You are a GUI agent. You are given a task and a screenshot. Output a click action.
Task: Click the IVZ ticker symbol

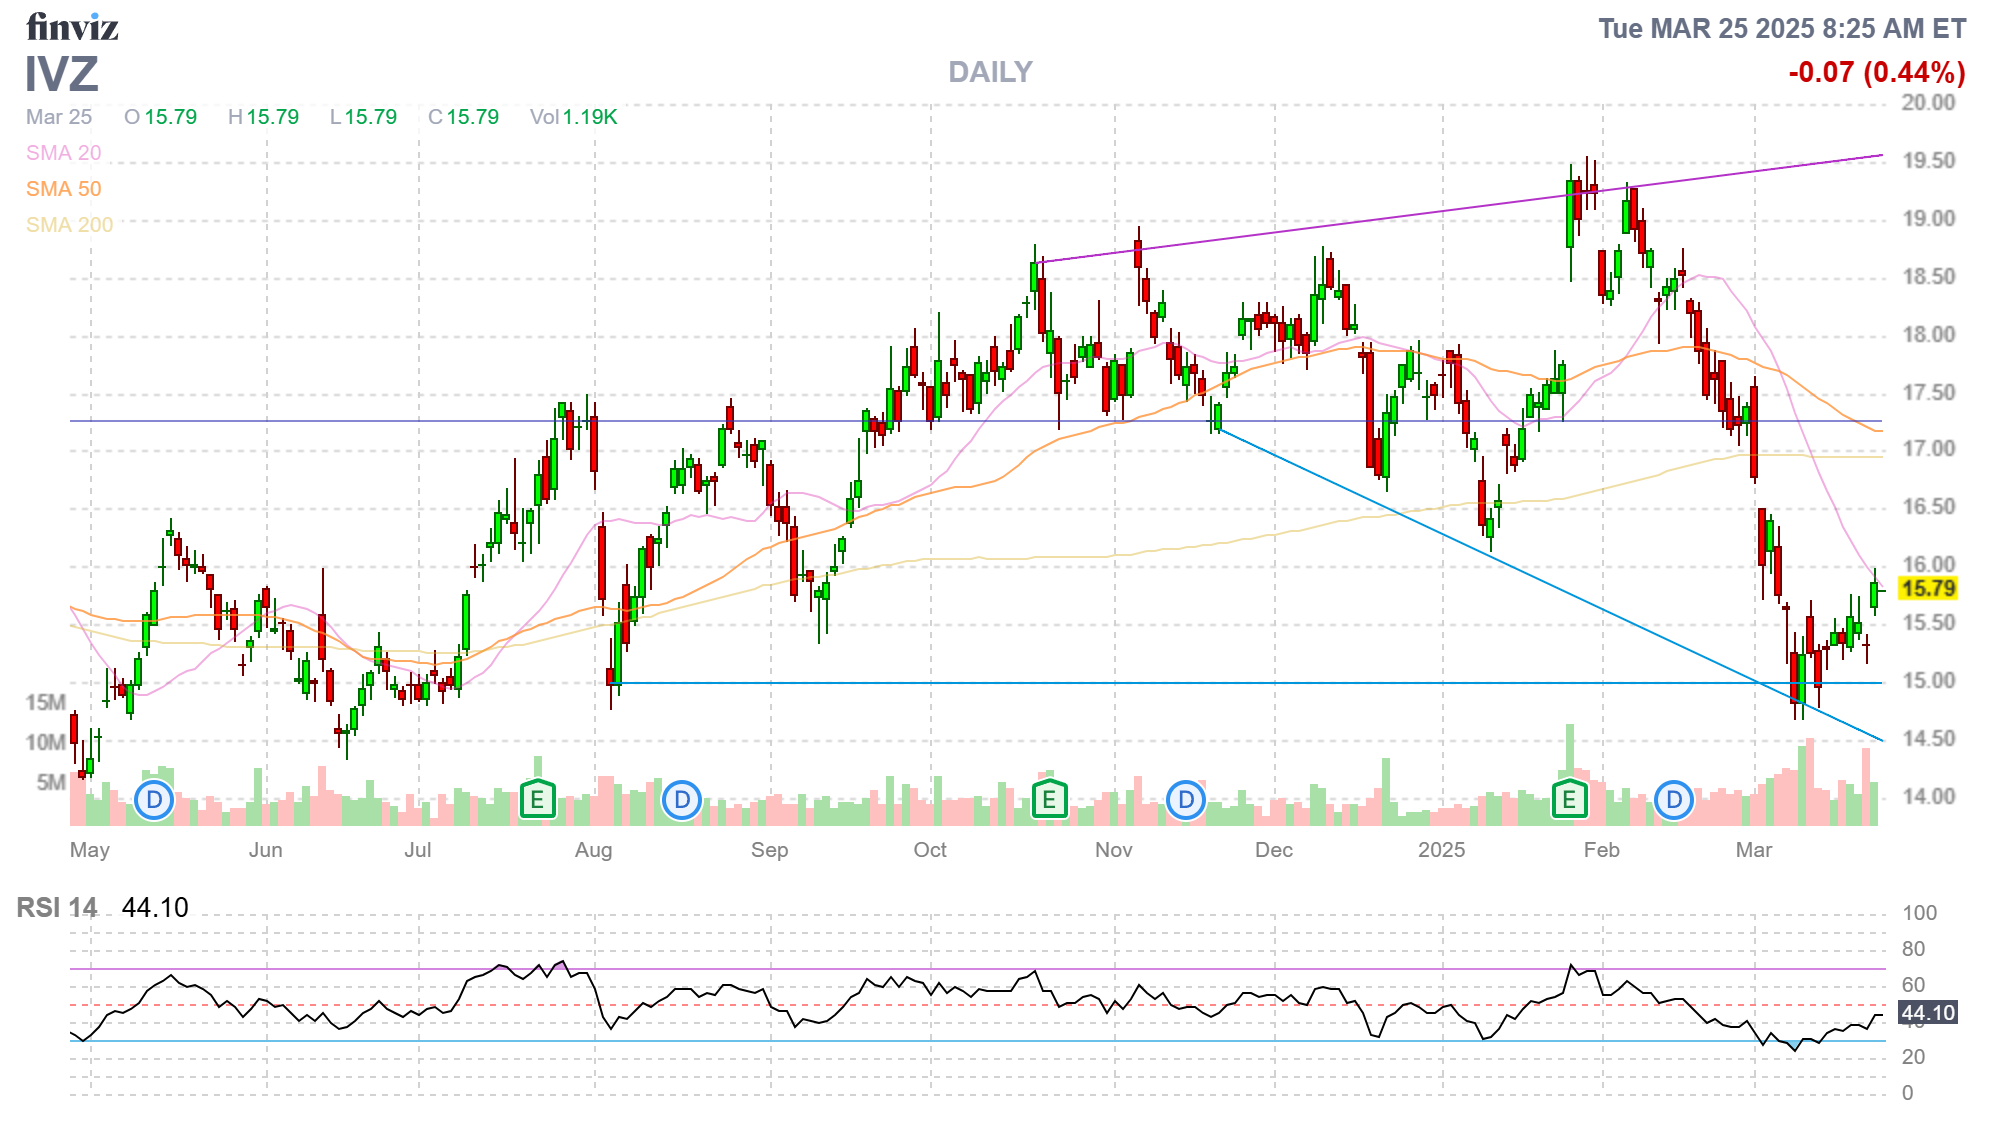[x=62, y=74]
